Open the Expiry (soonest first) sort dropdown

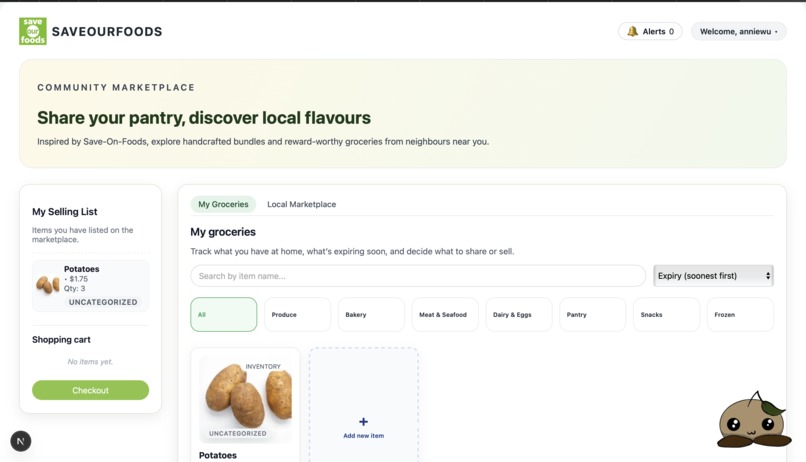coord(713,276)
